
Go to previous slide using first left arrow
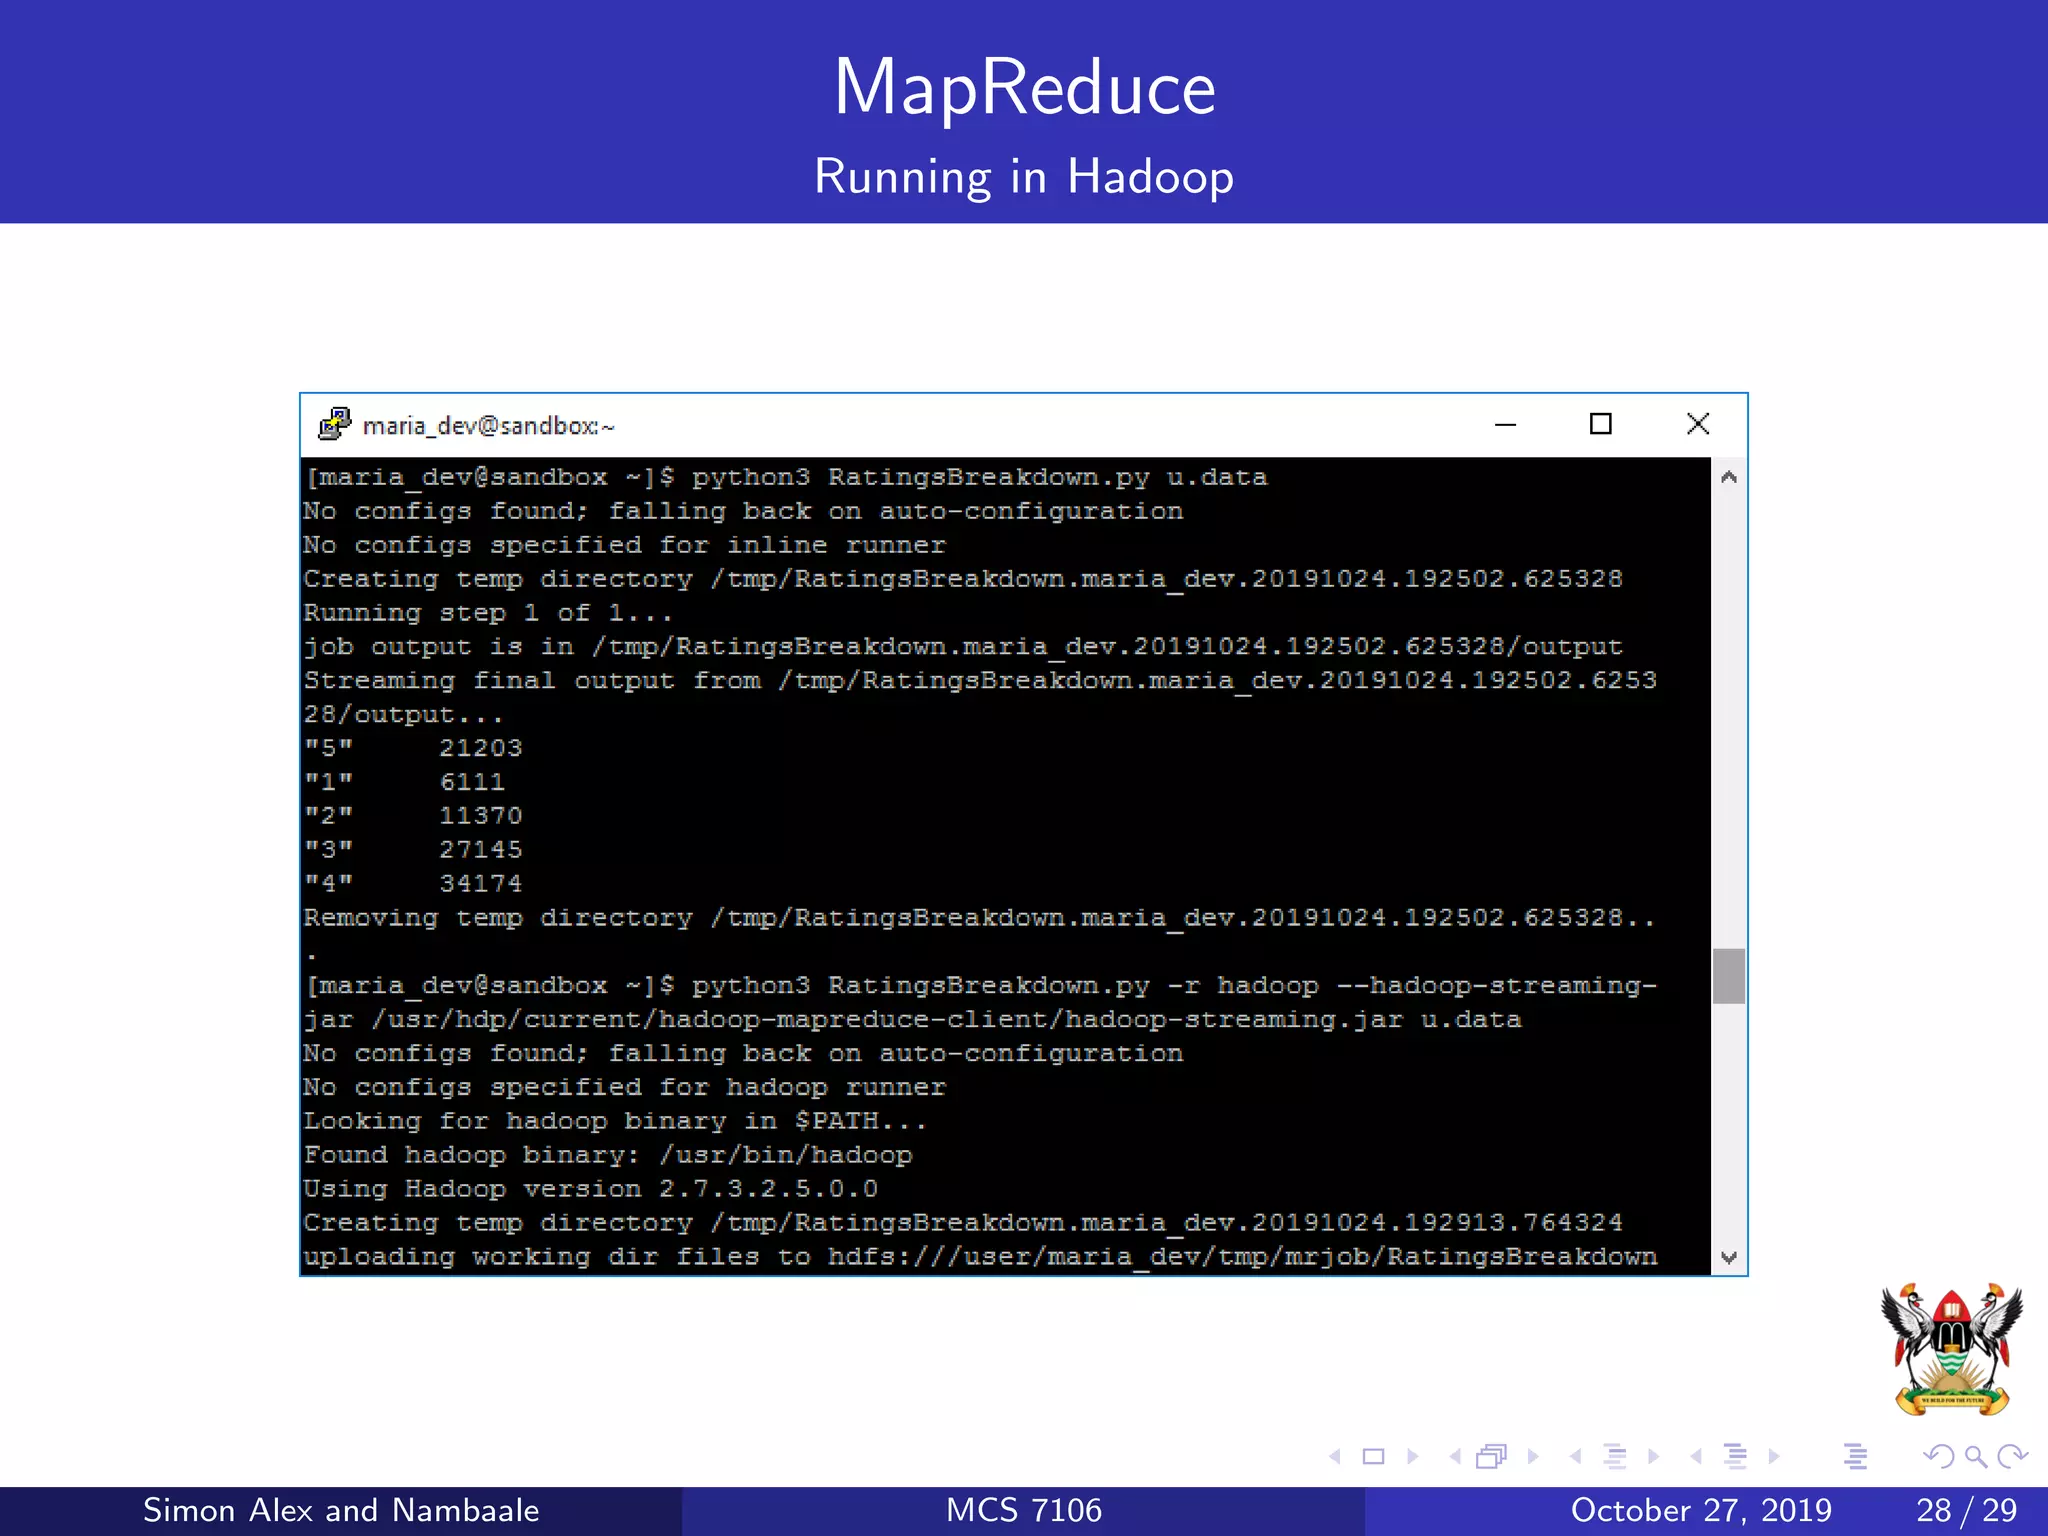(1335, 1457)
